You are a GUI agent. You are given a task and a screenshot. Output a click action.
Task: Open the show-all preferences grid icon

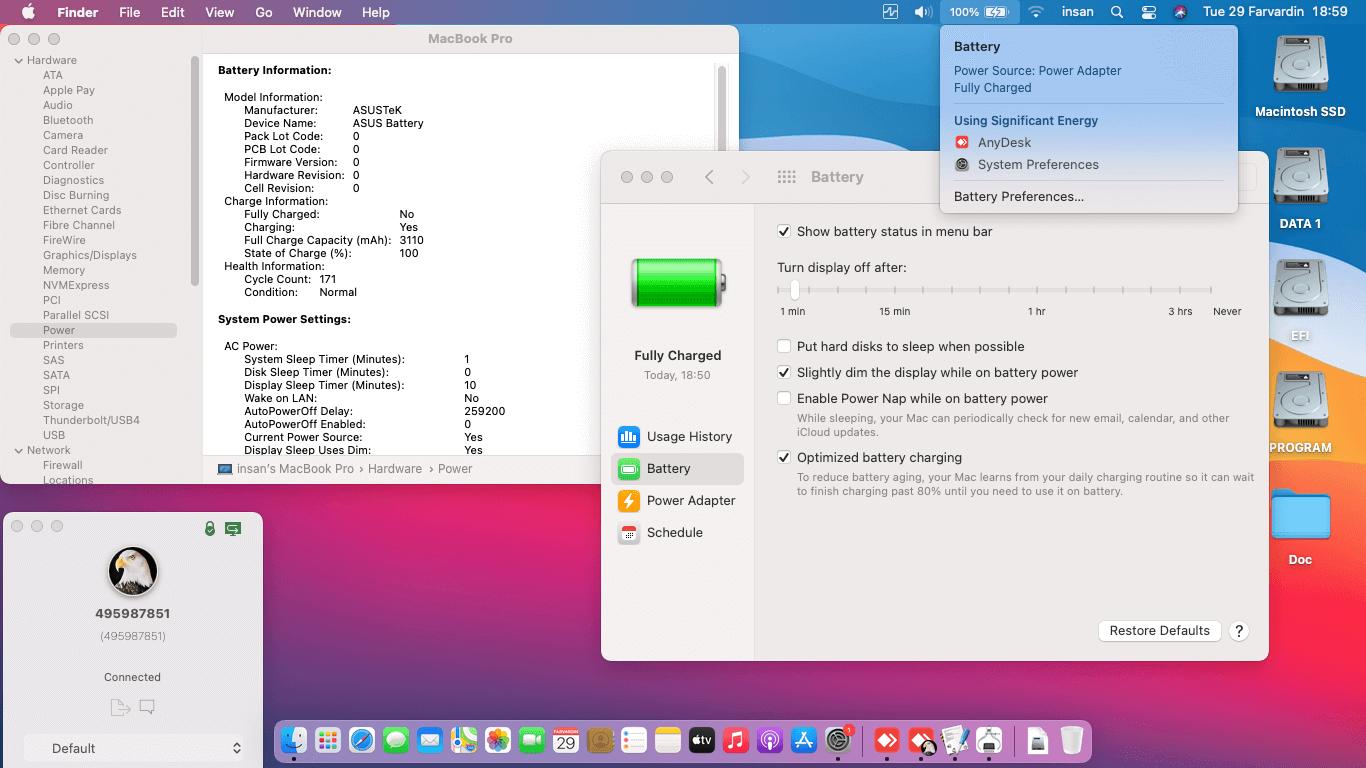click(x=786, y=177)
